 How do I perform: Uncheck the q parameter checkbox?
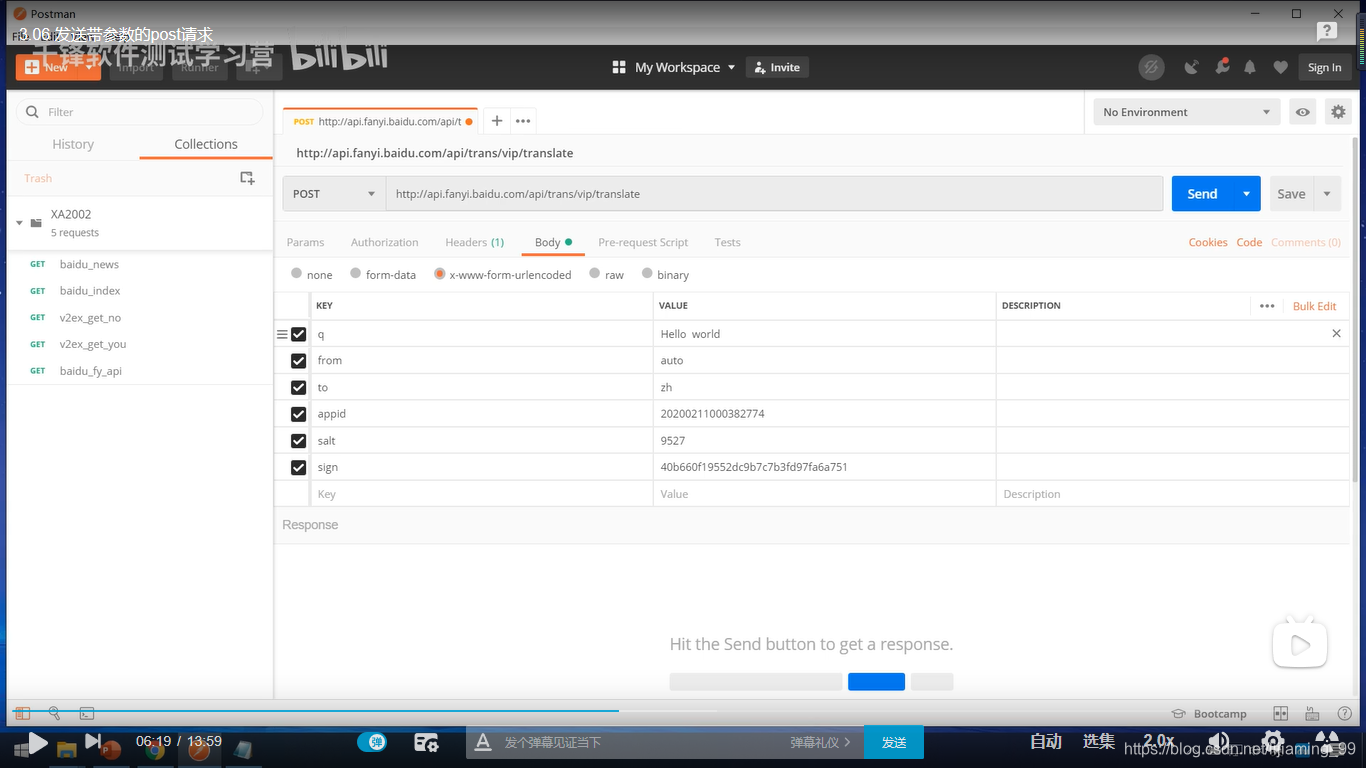pyautogui.click(x=298, y=334)
